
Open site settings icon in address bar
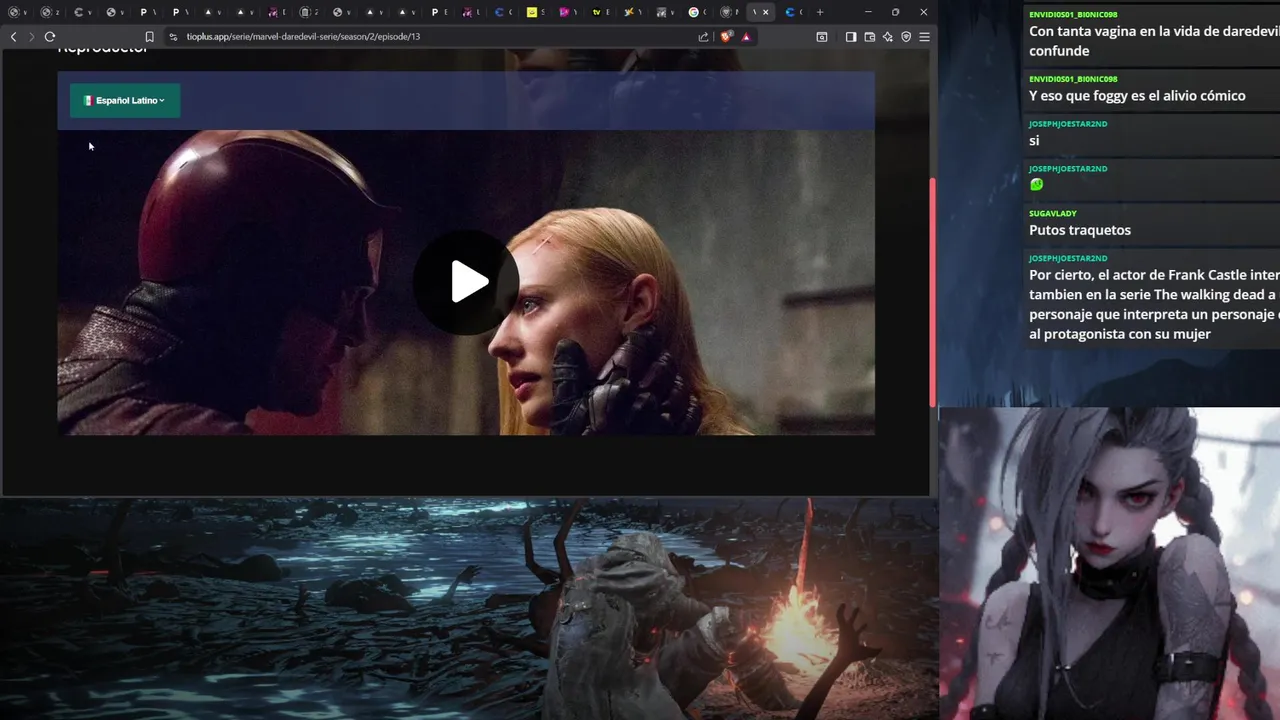(173, 37)
